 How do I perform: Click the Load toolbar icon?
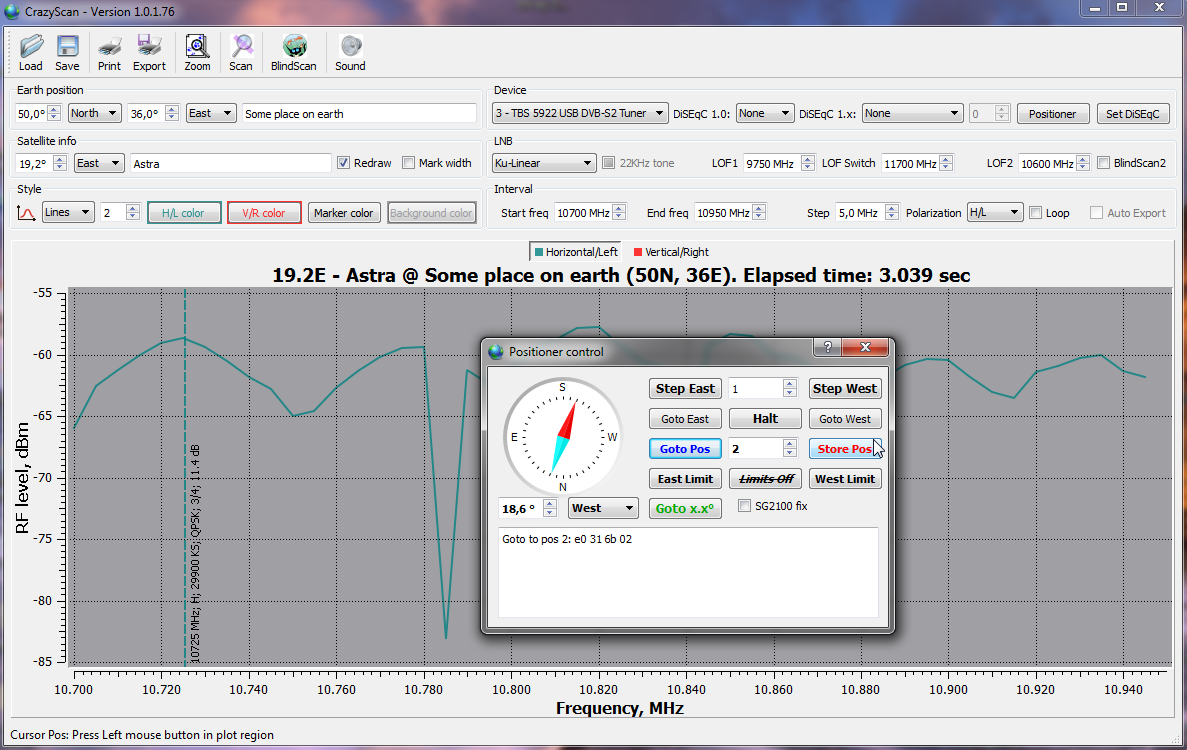(x=31, y=52)
